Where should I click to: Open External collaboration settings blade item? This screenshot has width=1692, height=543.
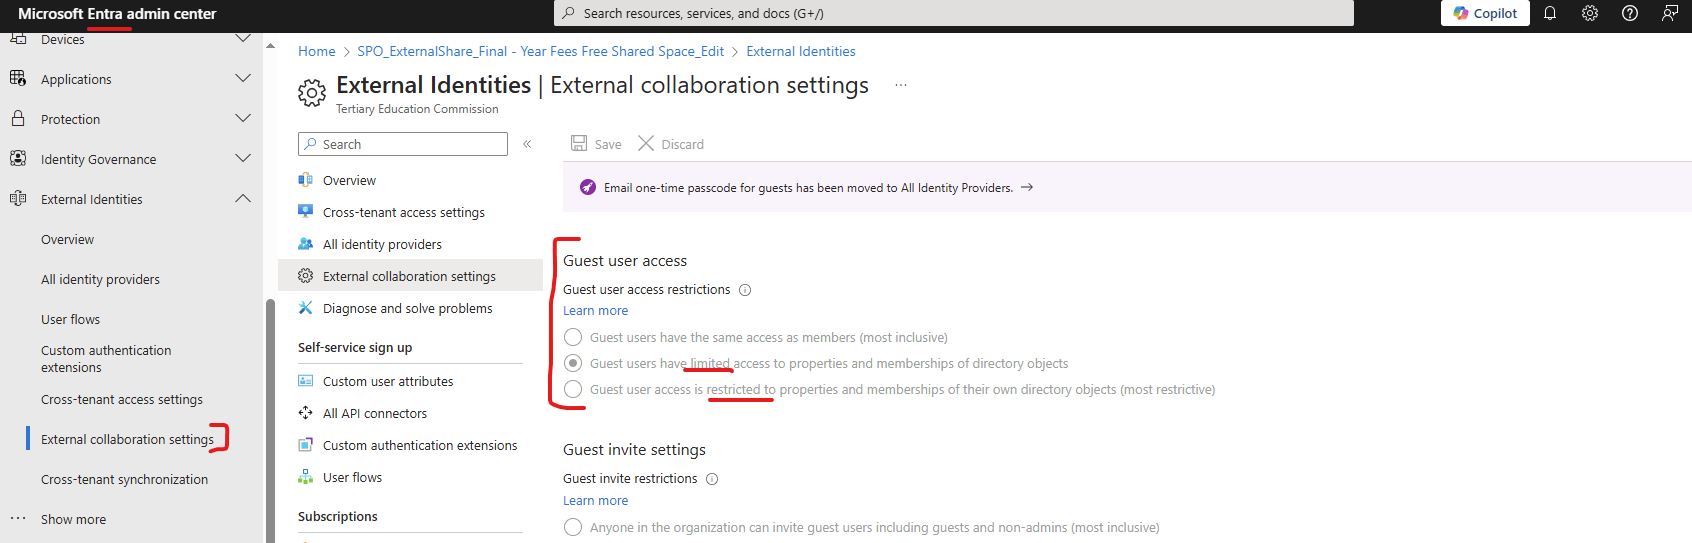(x=409, y=276)
